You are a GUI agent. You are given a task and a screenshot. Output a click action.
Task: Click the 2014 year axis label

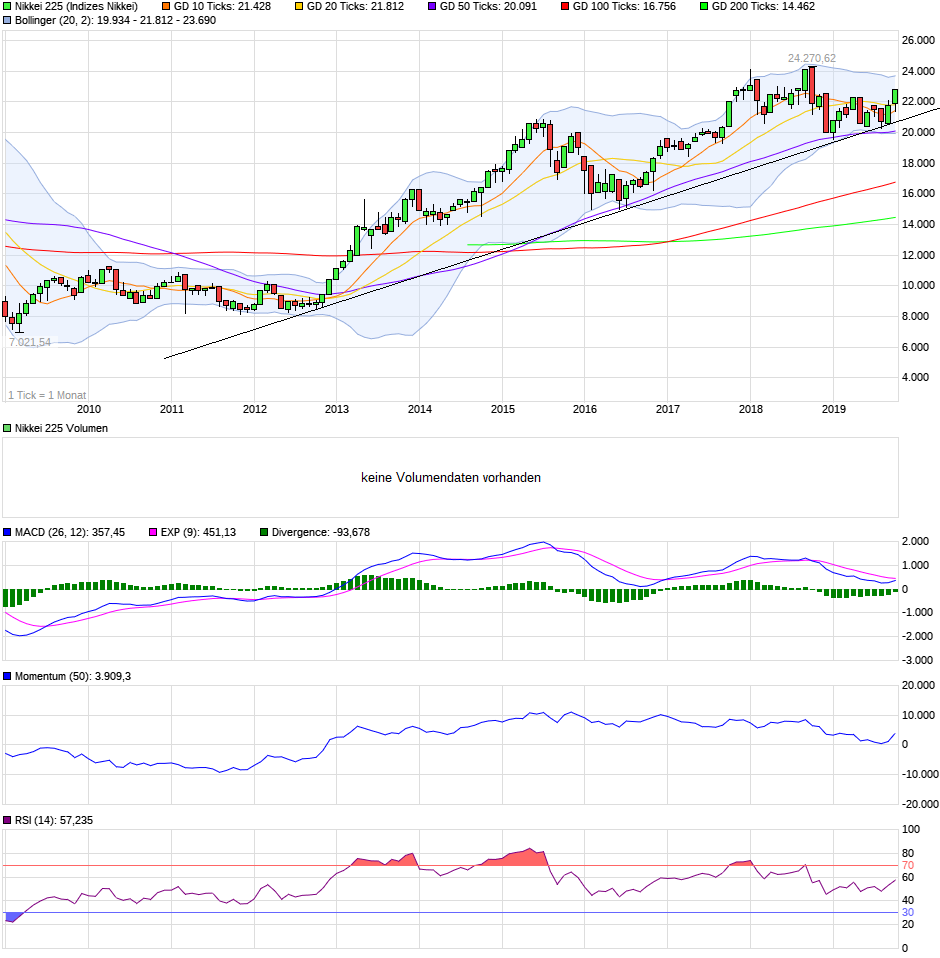(420, 409)
